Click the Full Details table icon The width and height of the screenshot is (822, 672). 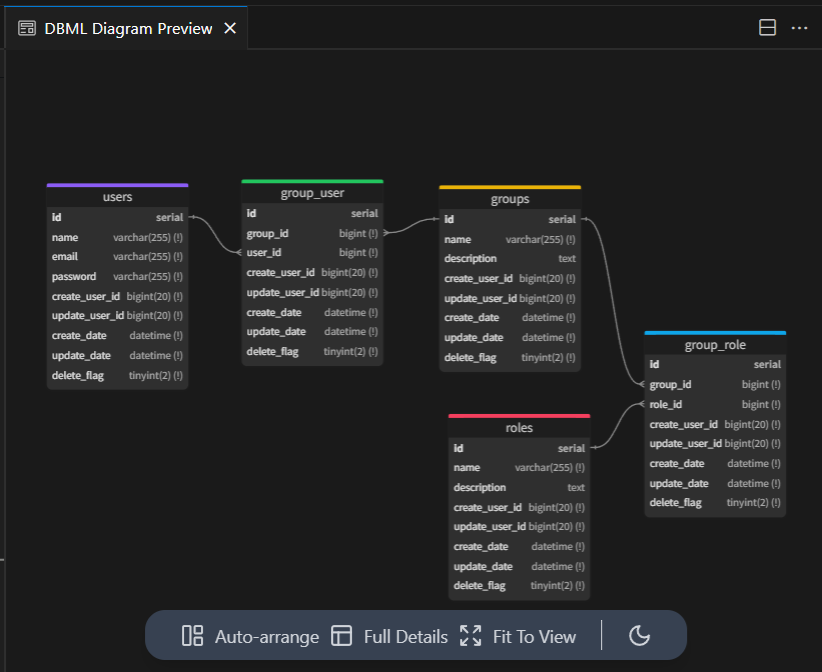[342, 636]
